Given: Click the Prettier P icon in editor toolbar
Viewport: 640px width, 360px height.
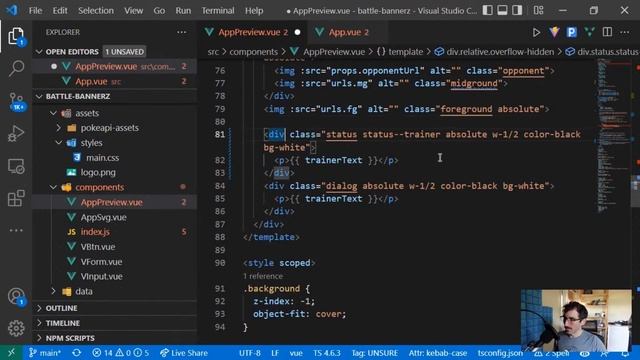Looking at the screenshot, I should [x=571, y=32].
